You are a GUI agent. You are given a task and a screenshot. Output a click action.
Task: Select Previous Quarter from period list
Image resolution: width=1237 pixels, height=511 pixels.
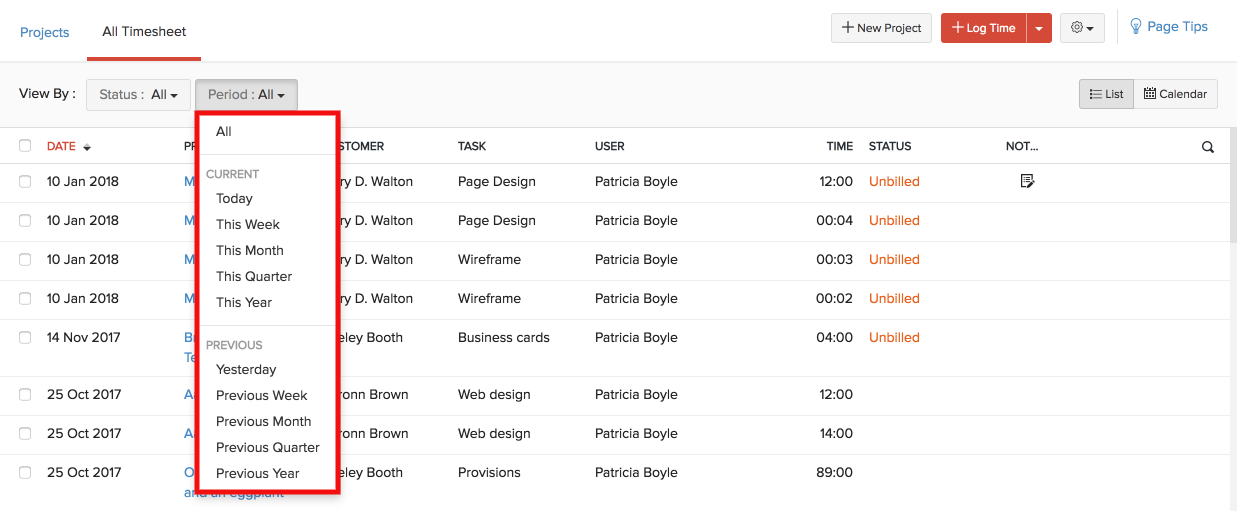[x=268, y=448]
